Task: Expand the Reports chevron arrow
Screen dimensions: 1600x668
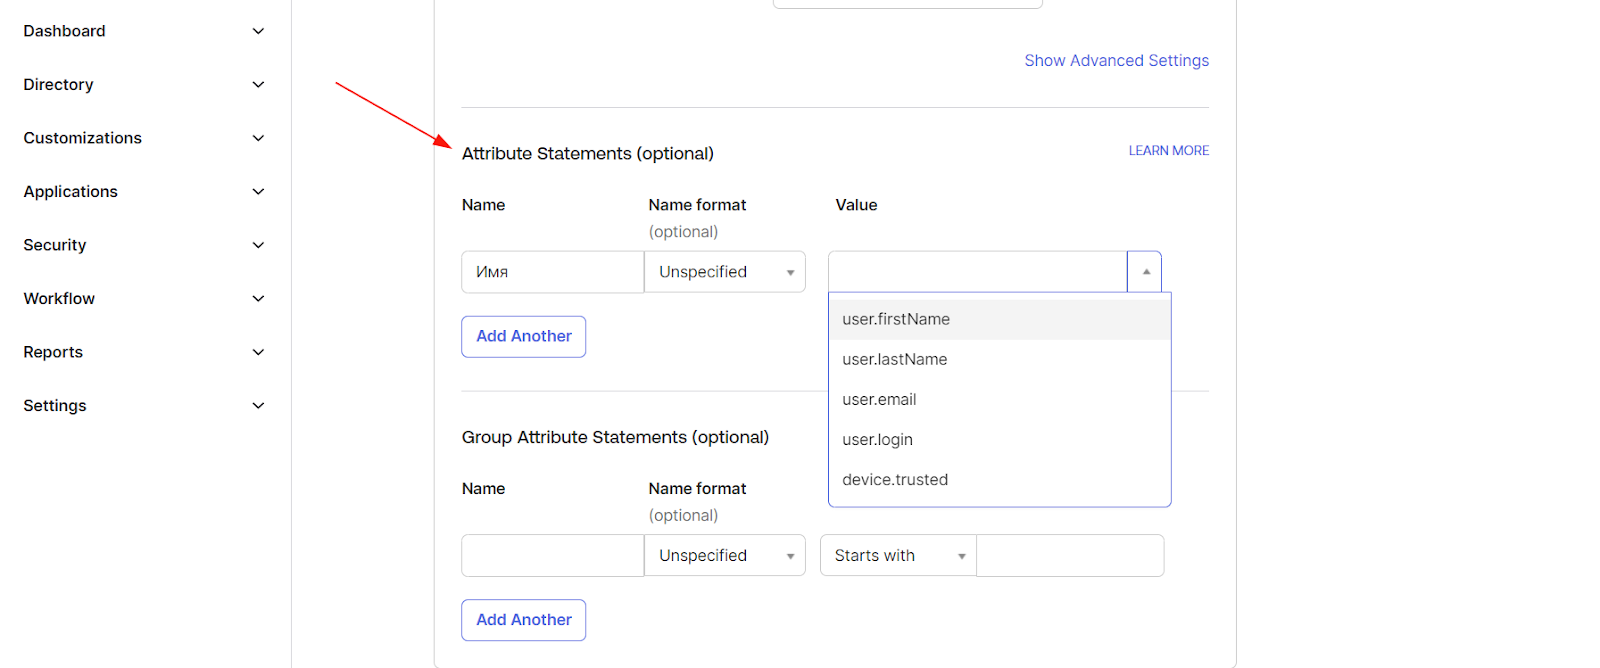Action: (x=258, y=352)
